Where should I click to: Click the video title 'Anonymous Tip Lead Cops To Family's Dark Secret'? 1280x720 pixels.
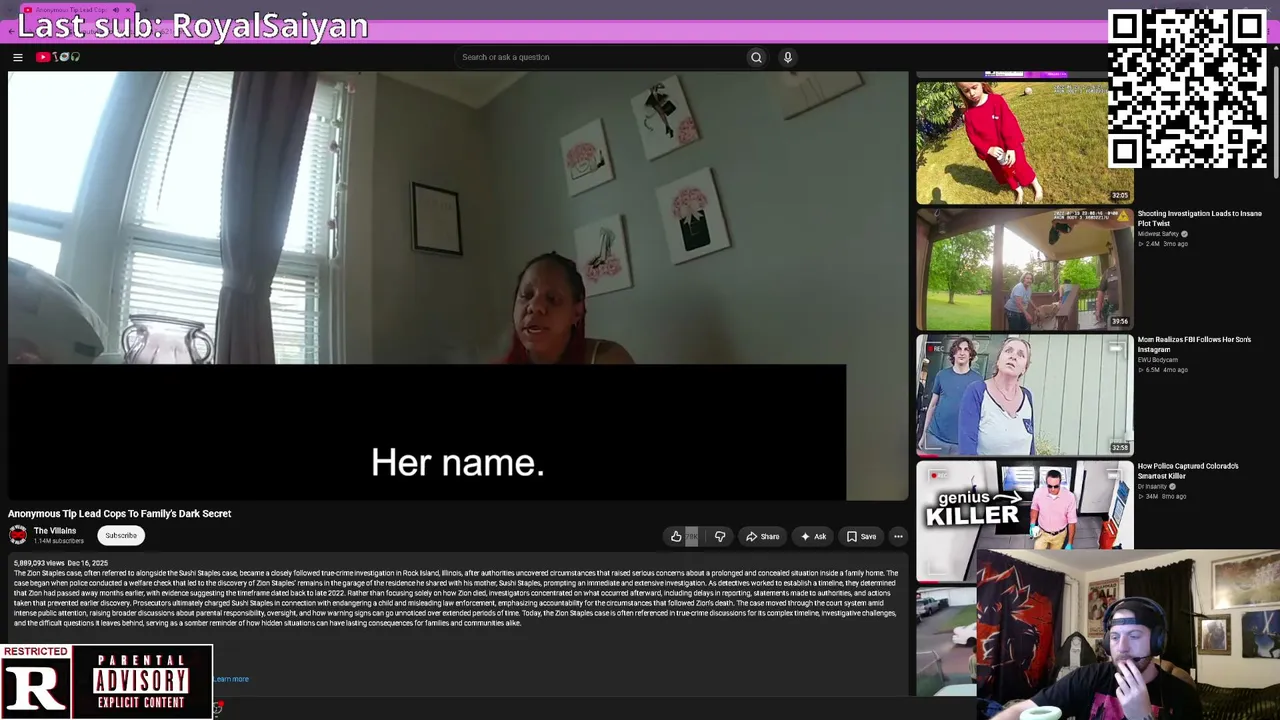pyautogui.click(x=120, y=514)
